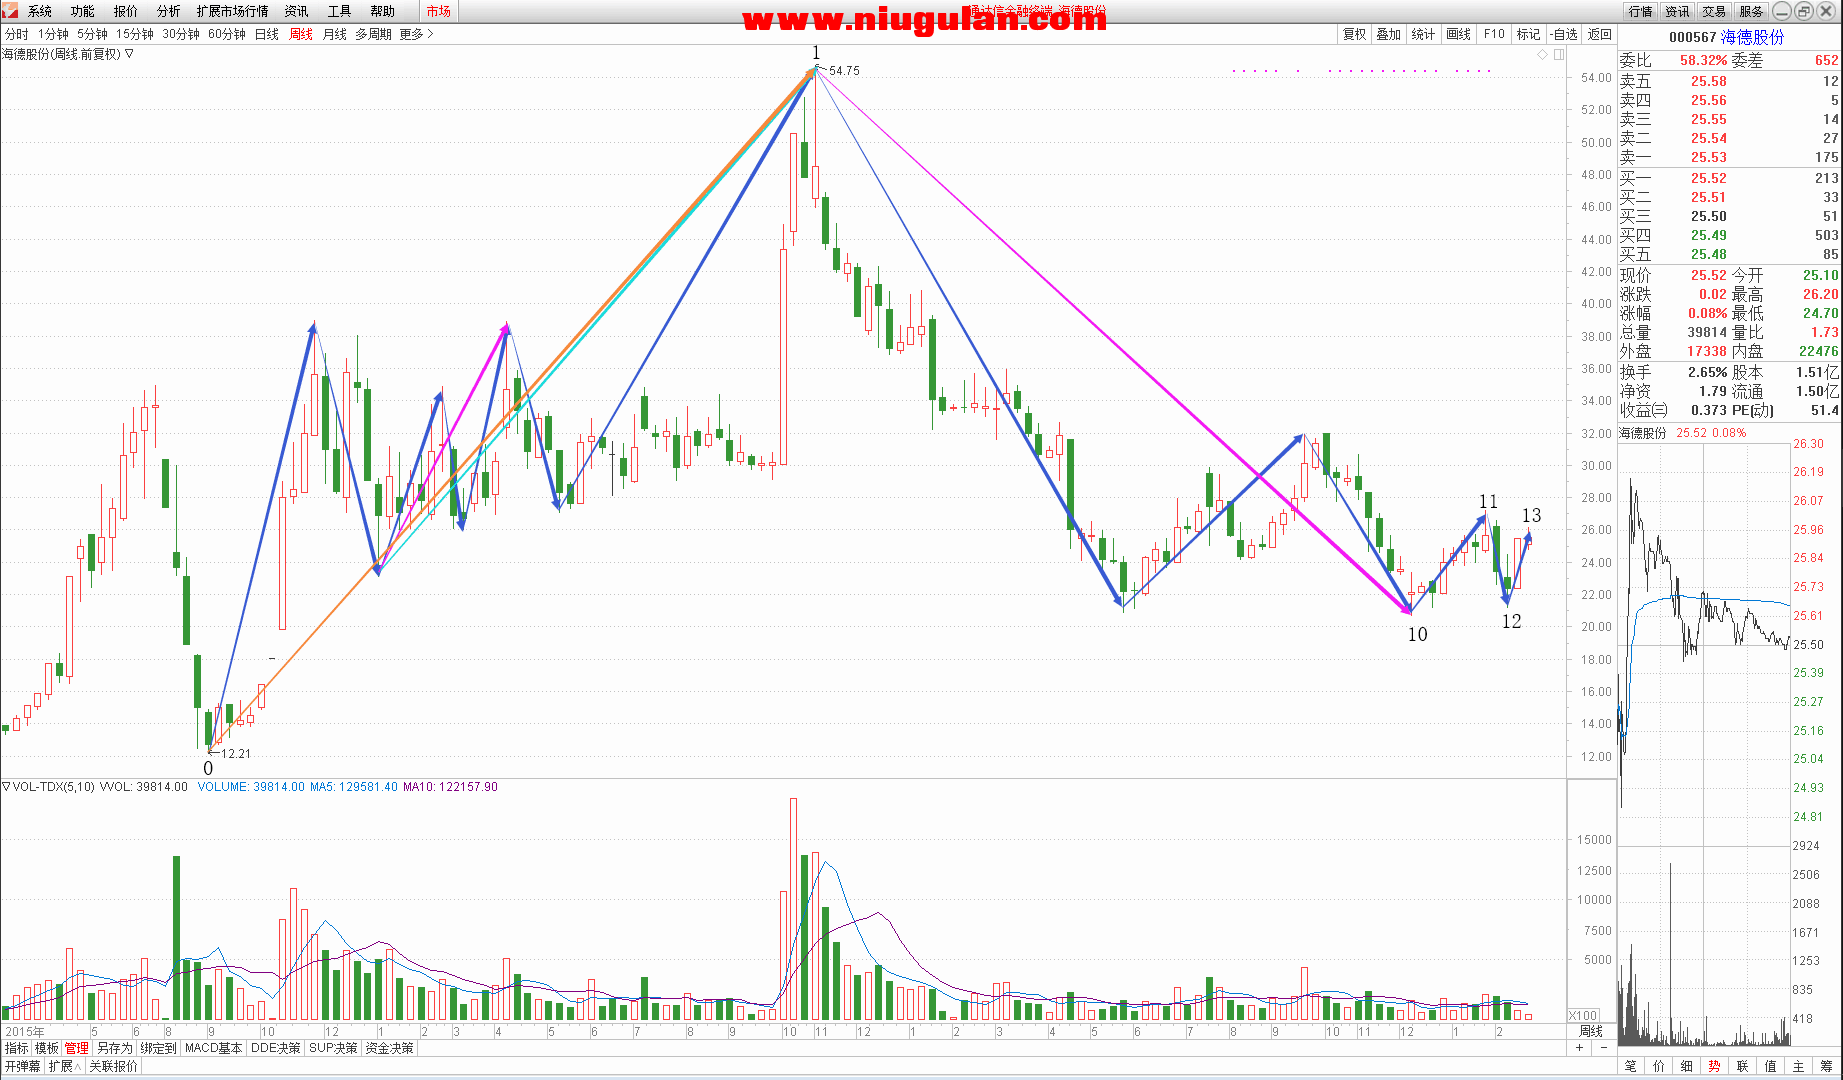
Task: Click the split-pane icon atop the chart
Action: 1559,55
